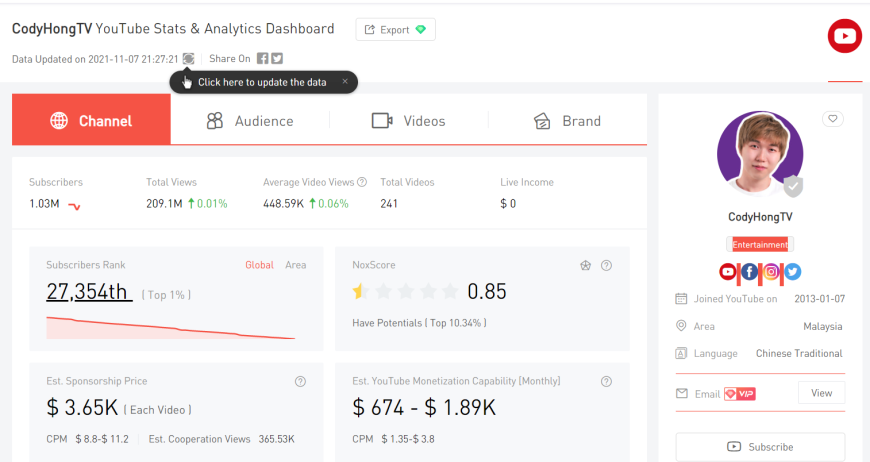Click the subscribers rank trend chart
The height and width of the screenshot is (462, 870).
pyautogui.click(x=170, y=328)
